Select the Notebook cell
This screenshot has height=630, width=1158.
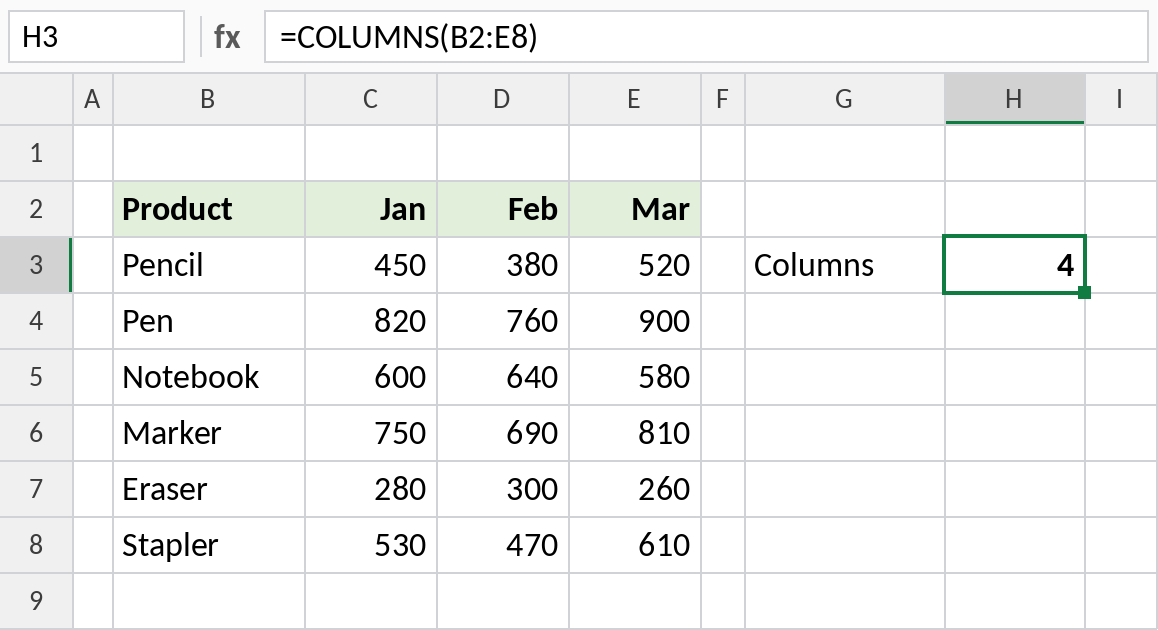[x=208, y=377]
